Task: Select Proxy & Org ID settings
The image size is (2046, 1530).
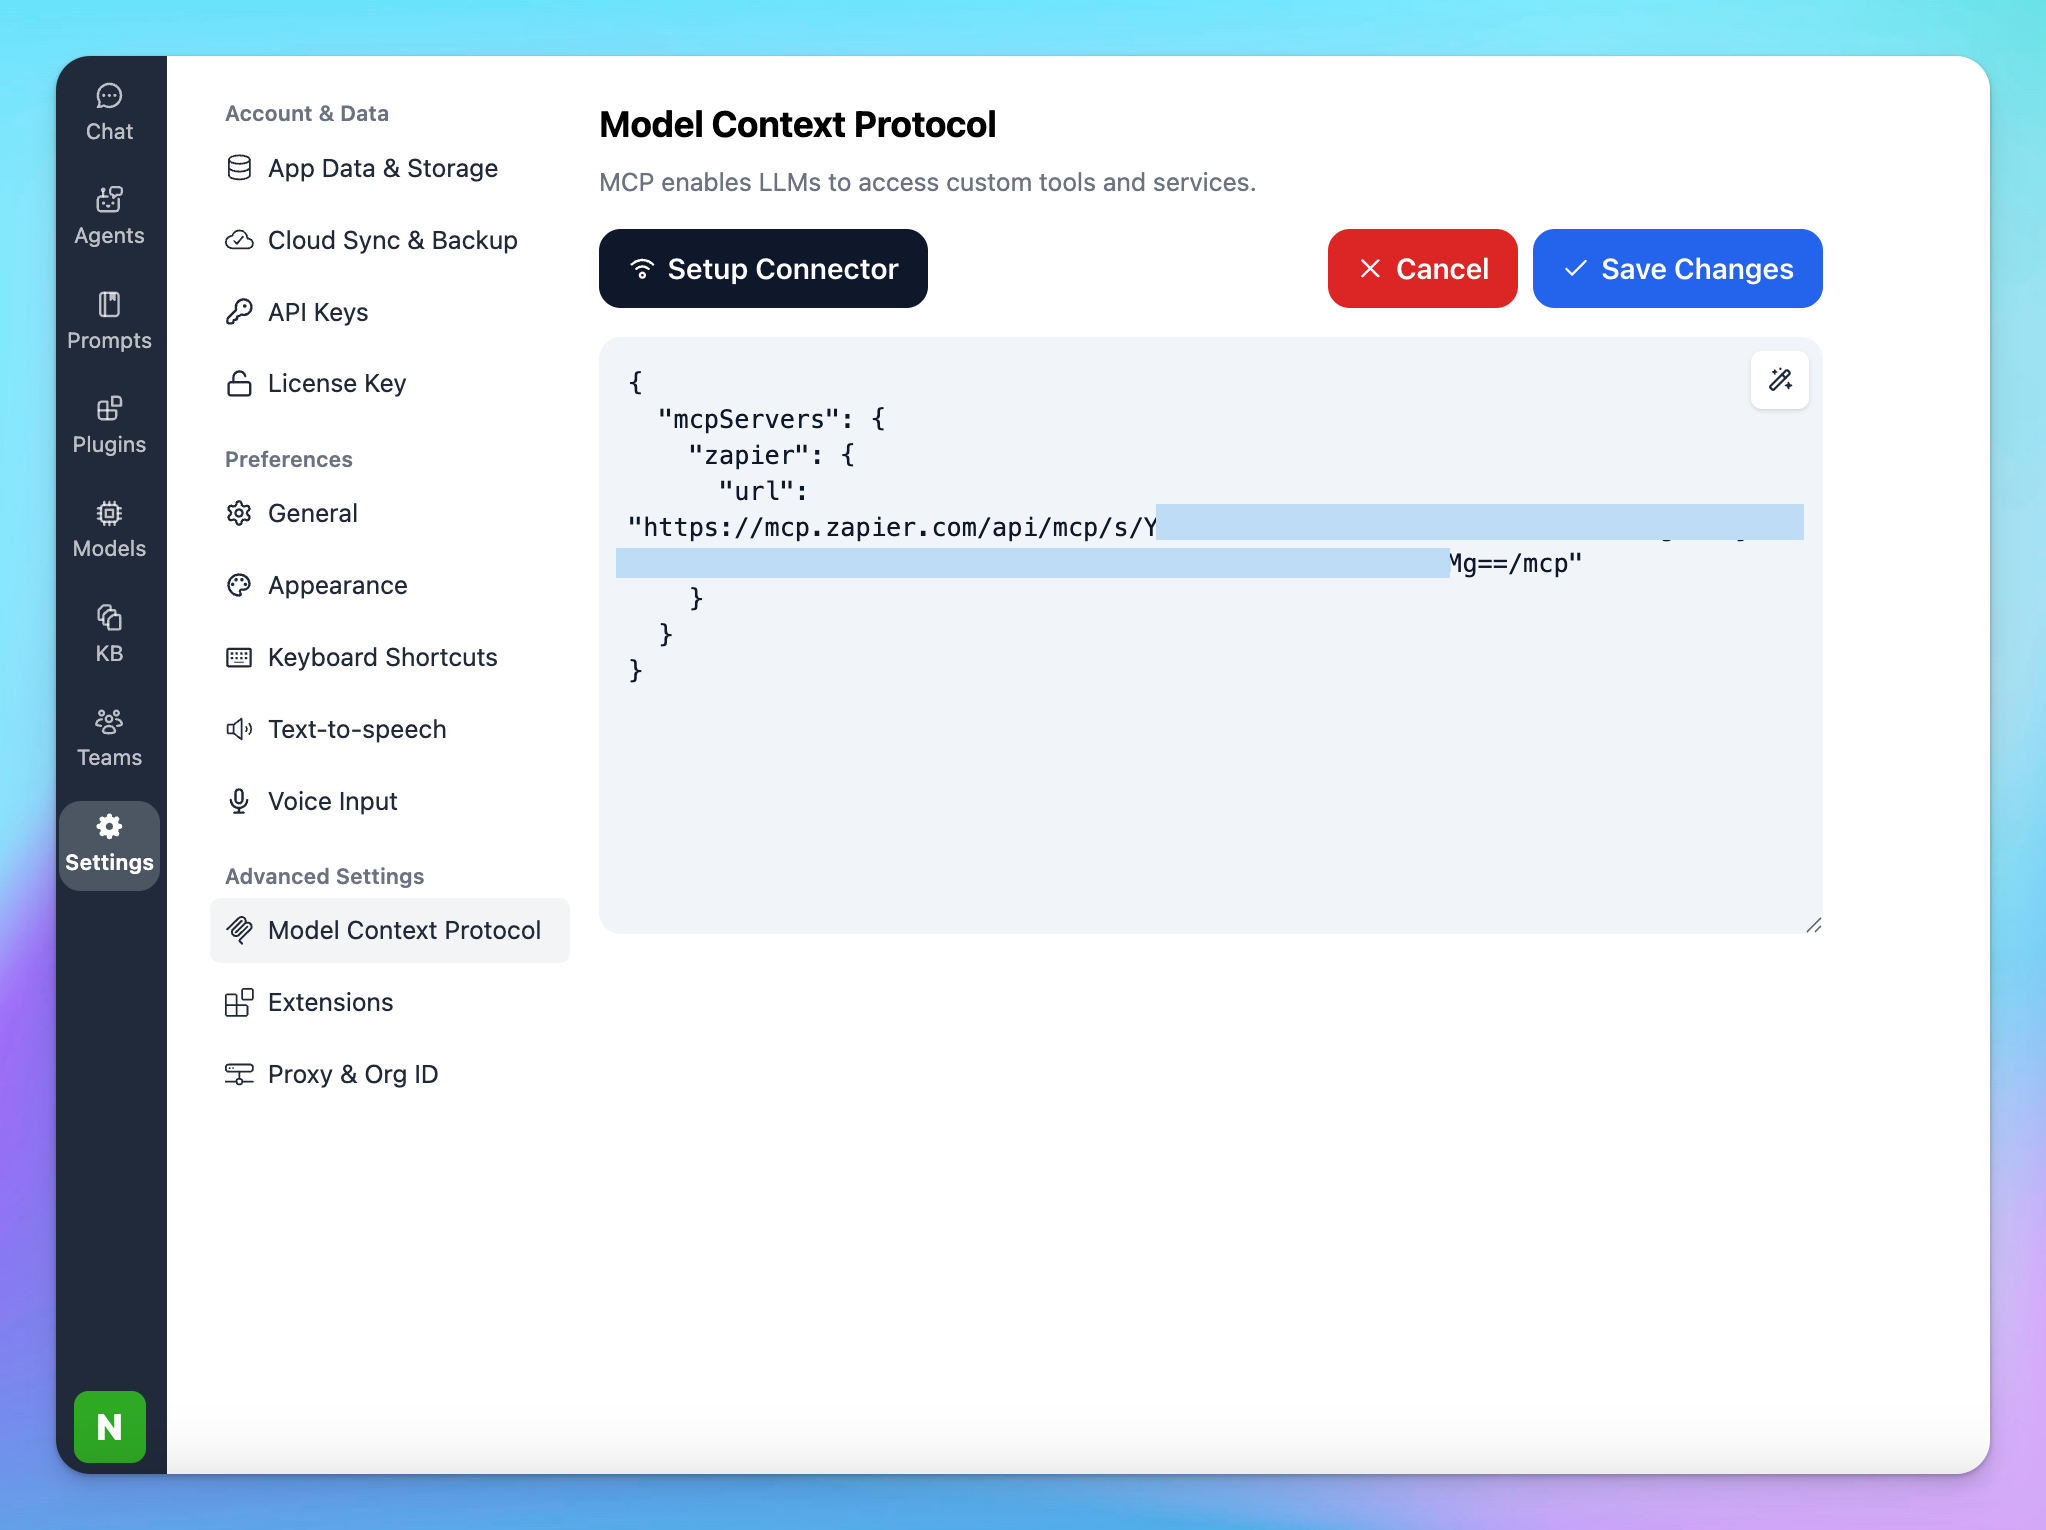Action: [352, 1074]
